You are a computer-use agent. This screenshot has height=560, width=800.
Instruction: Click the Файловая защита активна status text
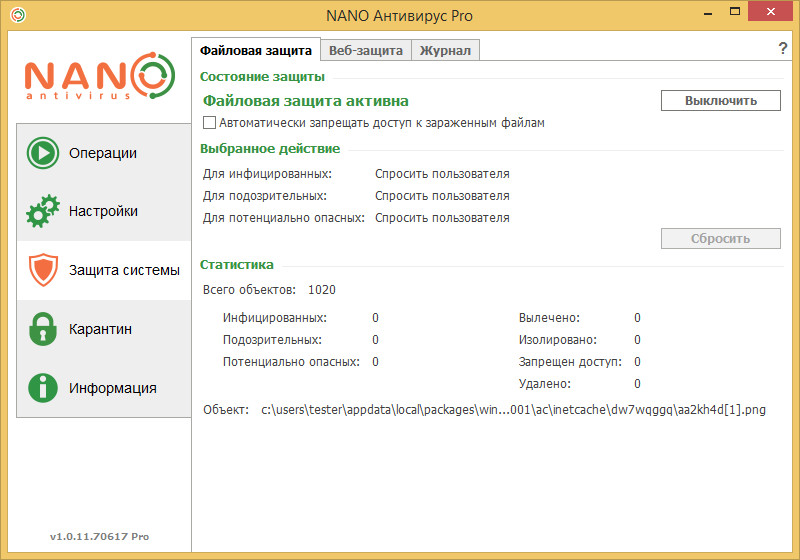click(x=306, y=101)
